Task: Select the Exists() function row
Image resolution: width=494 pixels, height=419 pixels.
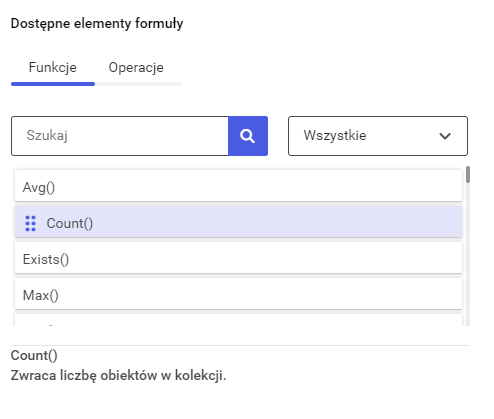Action: click(x=238, y=258)
